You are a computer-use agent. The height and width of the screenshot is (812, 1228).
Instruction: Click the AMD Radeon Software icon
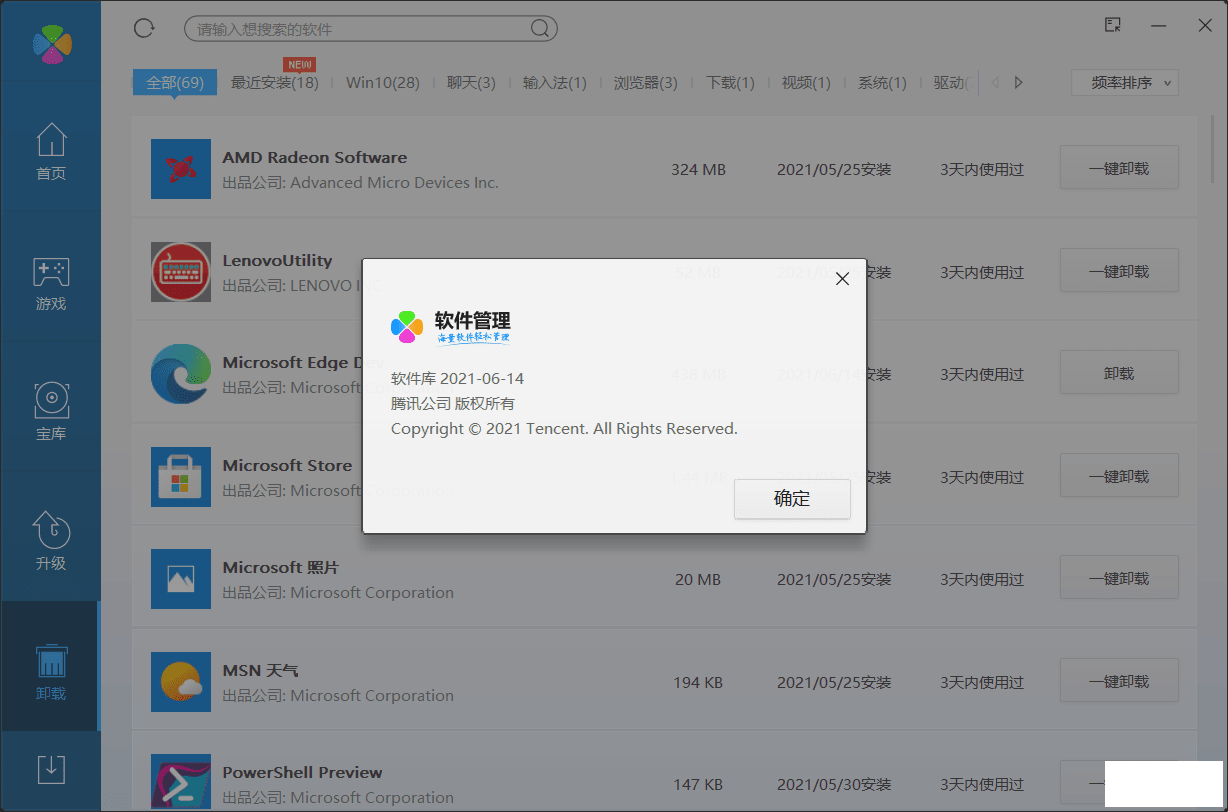(x=181, y=169)
